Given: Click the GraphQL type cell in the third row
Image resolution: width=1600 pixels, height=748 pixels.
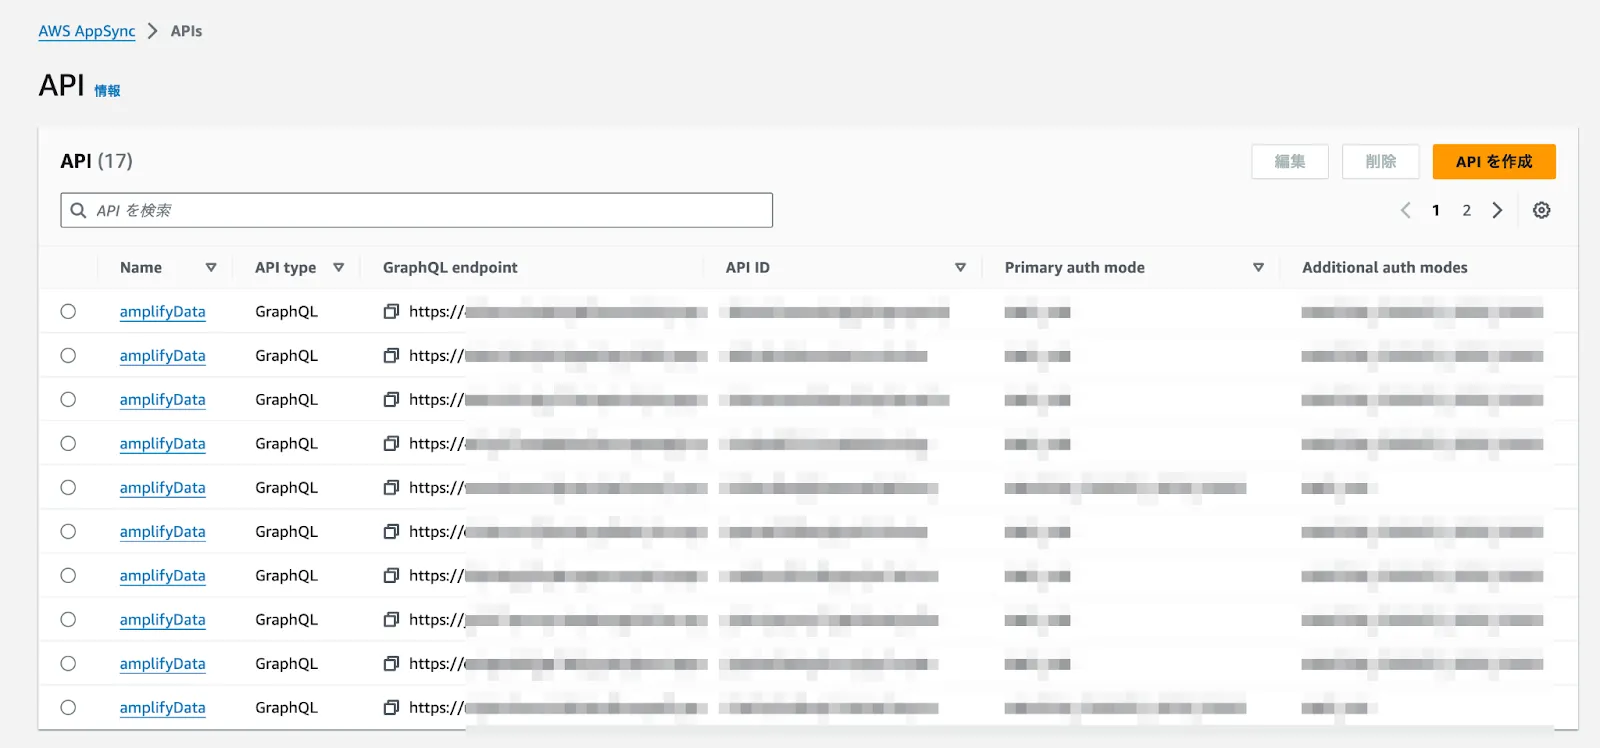Looking at the screenshot, I should (286, 399).
